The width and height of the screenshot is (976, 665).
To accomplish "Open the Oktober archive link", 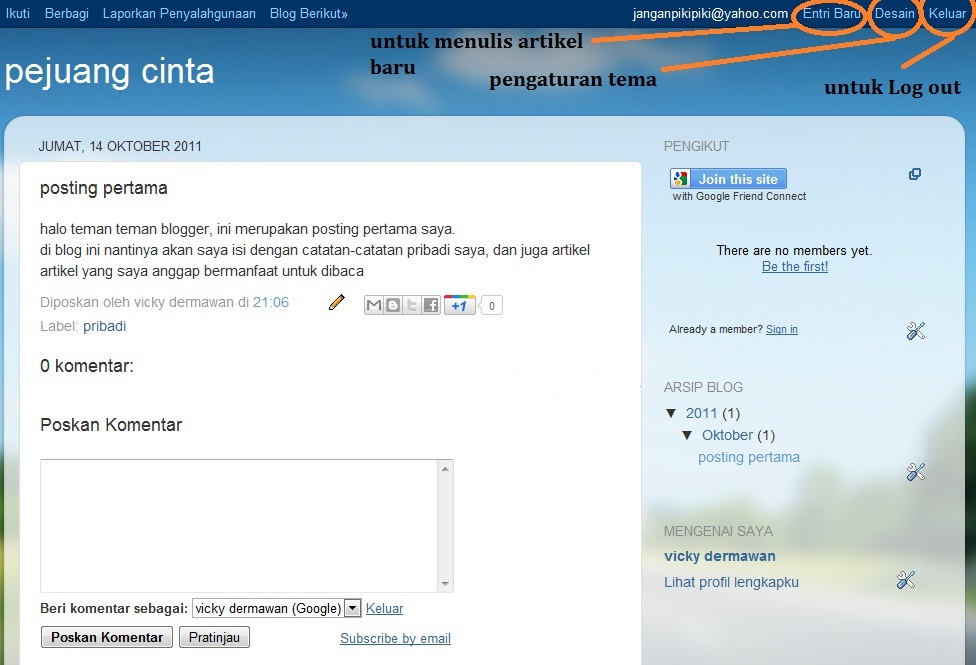I will pyautogui.click(x=728, y=435).
